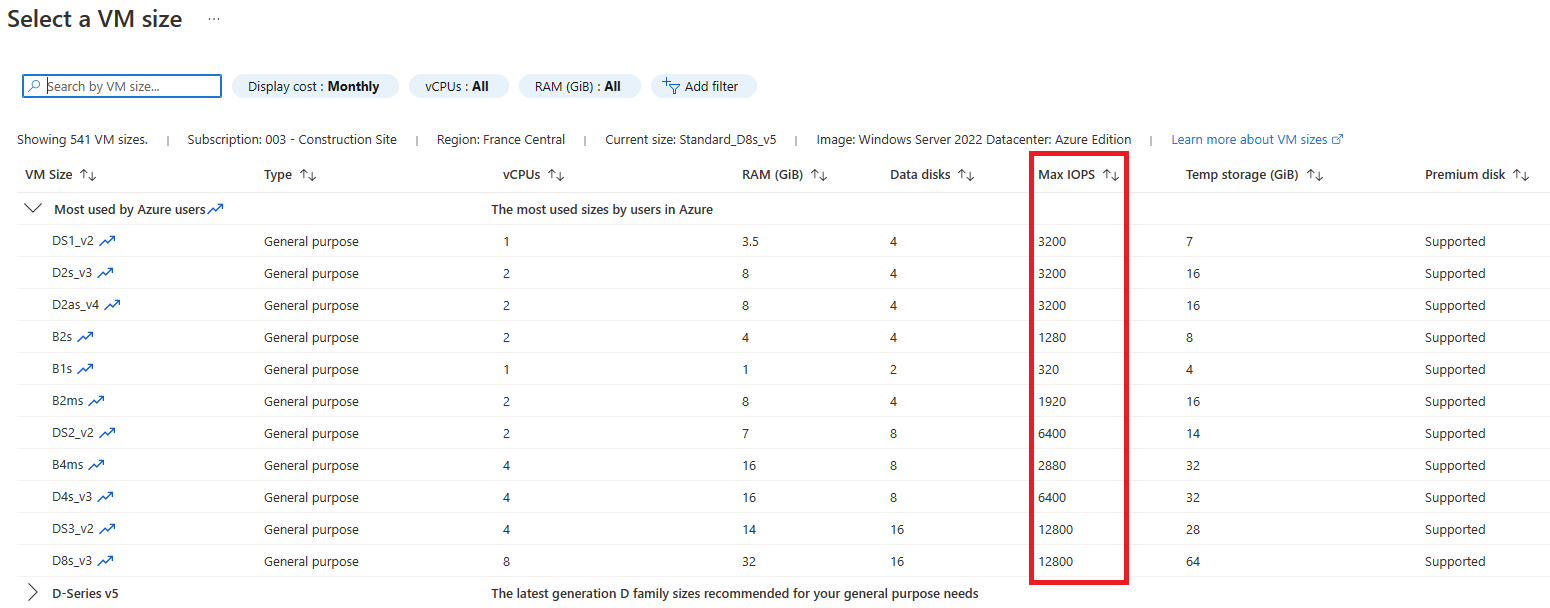
Task: Click Supported premium disk in B1s row
Action: pos(1455,369)
